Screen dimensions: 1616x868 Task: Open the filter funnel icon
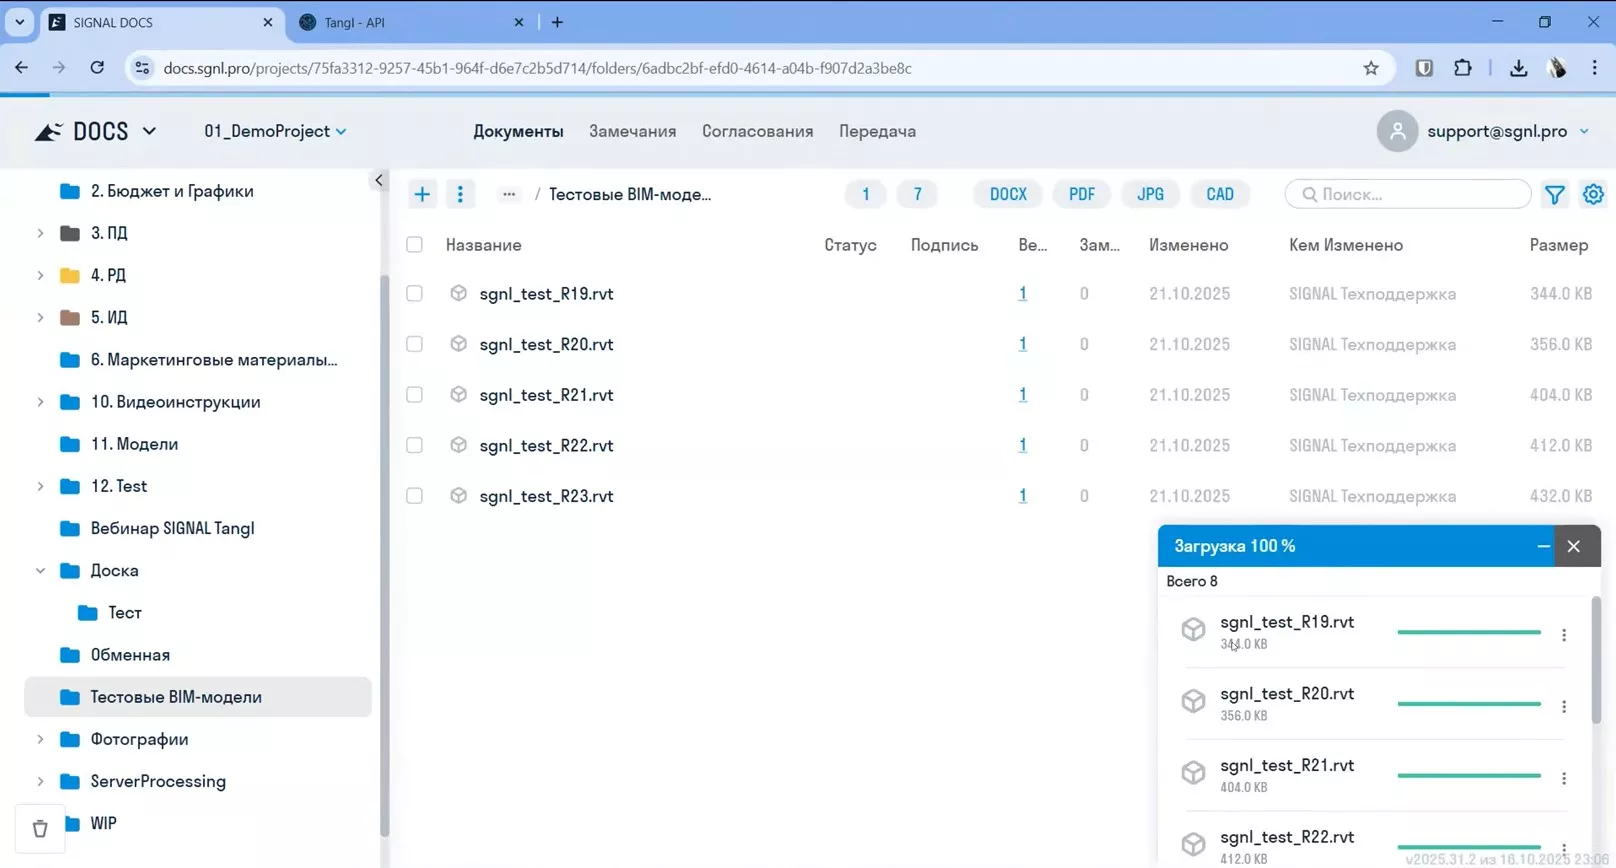pyautogui.click(x=1554, y=195)
